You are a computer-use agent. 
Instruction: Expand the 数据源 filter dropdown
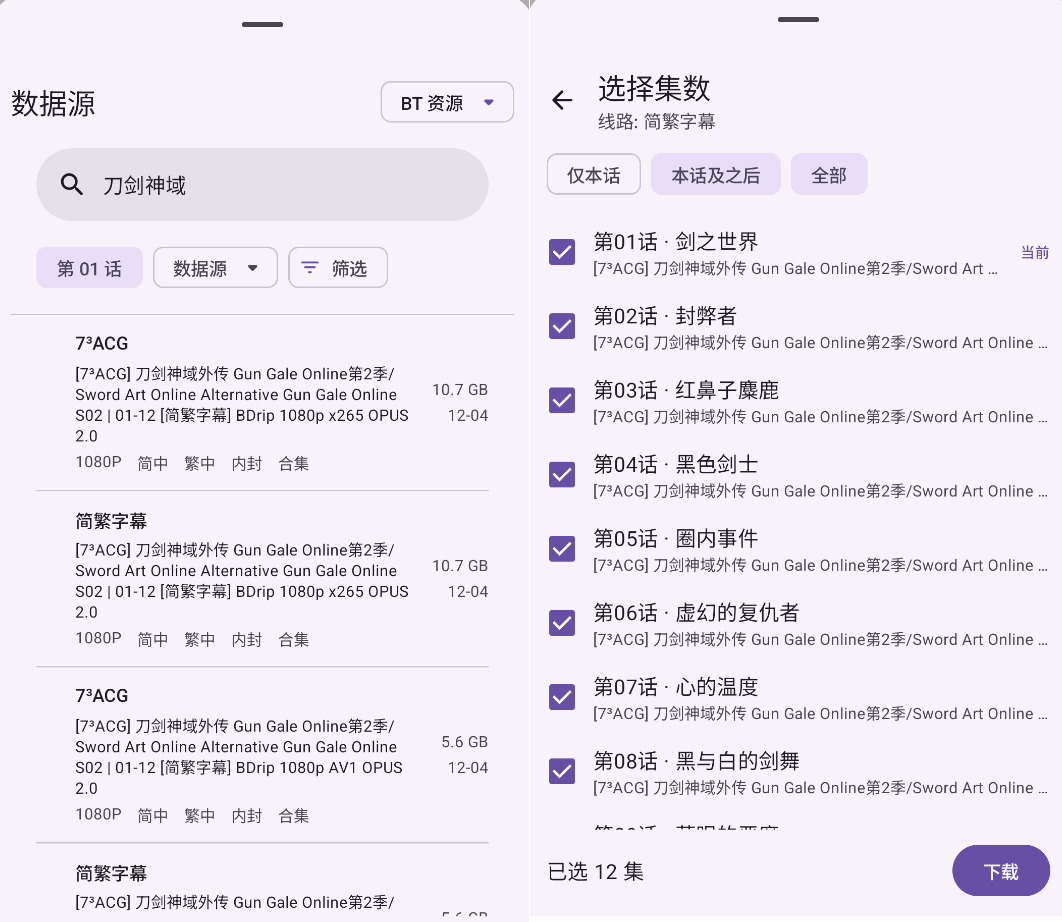[215, 268]
